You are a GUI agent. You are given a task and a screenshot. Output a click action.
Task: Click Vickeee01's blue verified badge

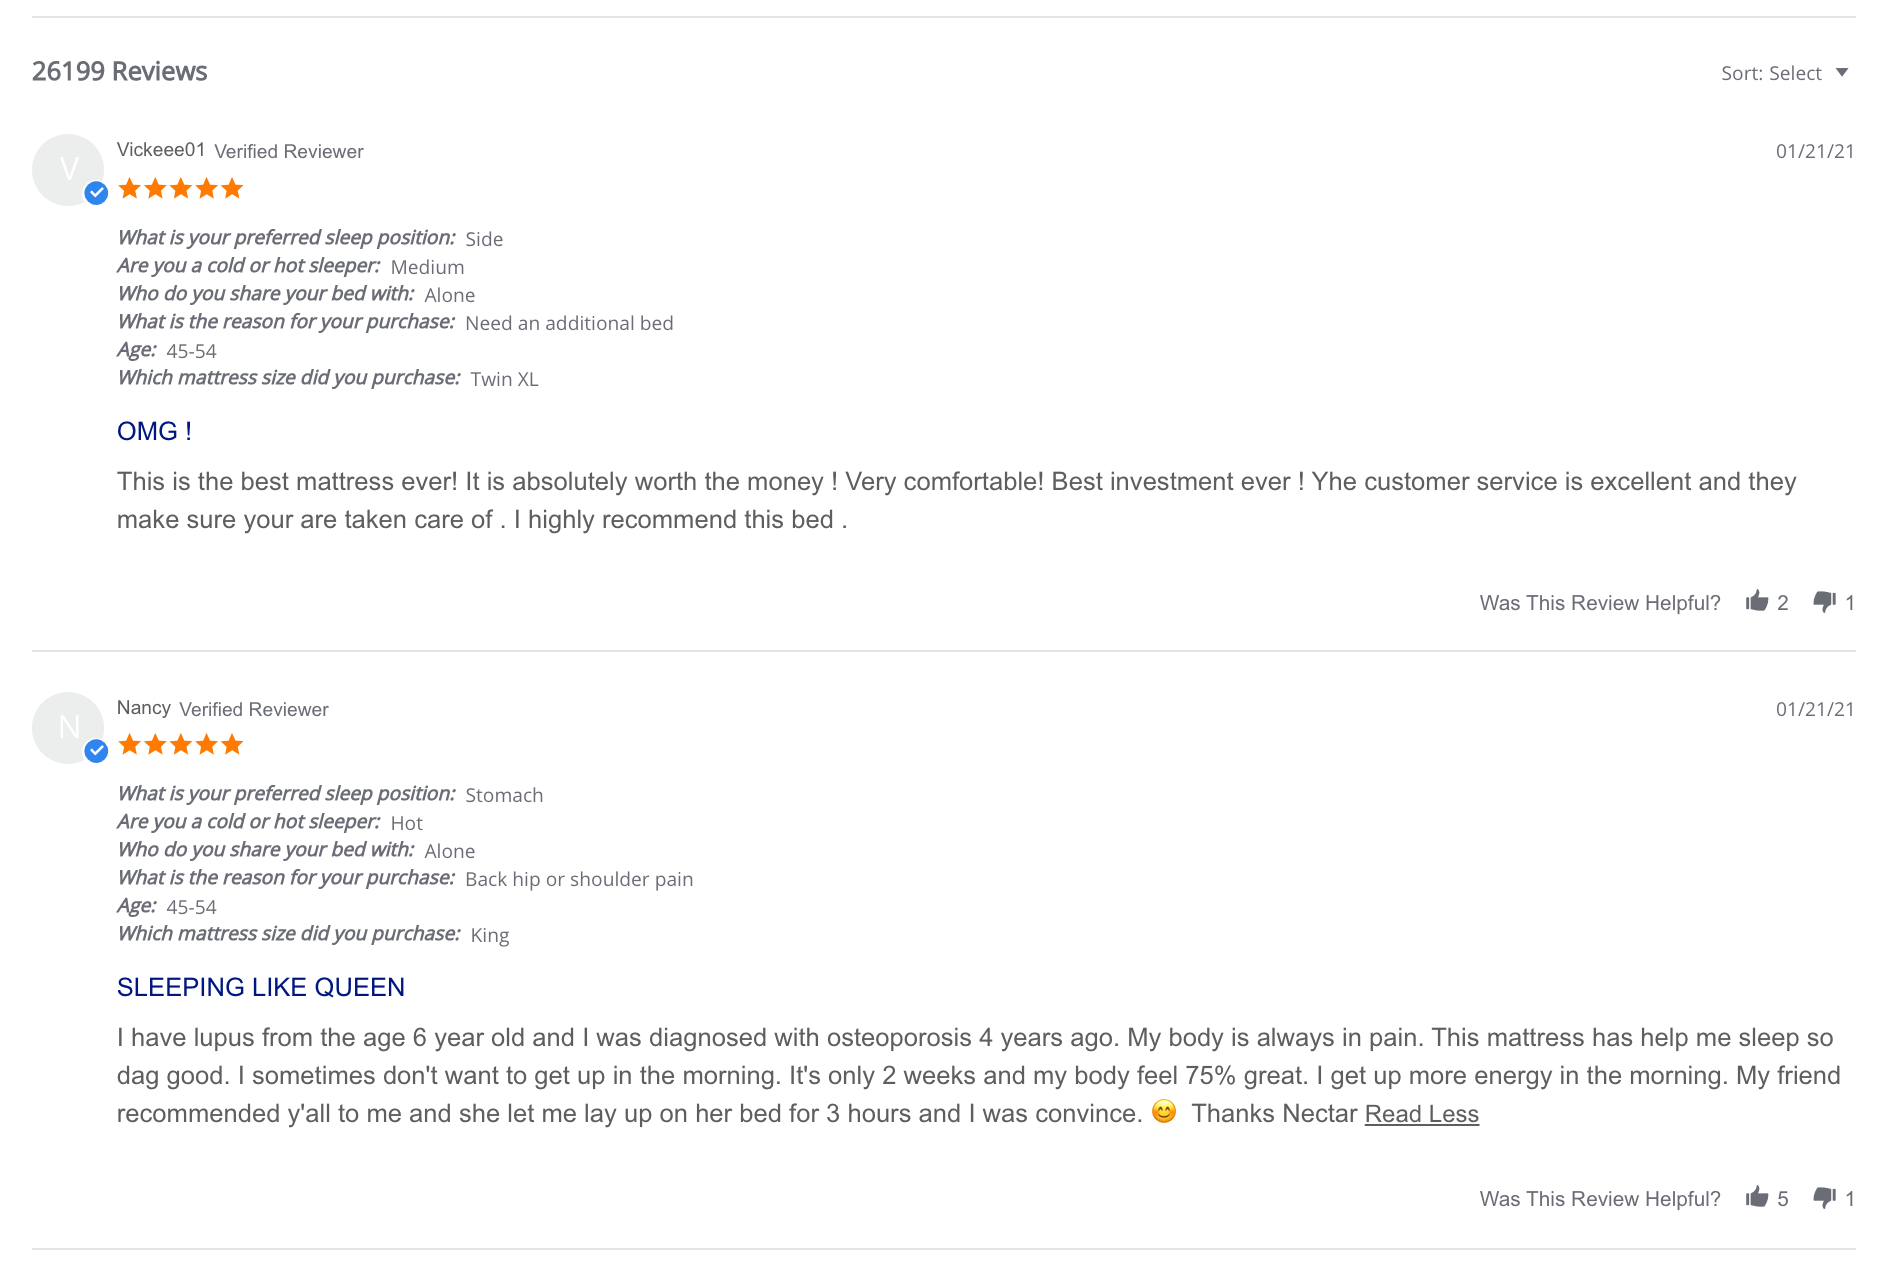click(96, 193)
